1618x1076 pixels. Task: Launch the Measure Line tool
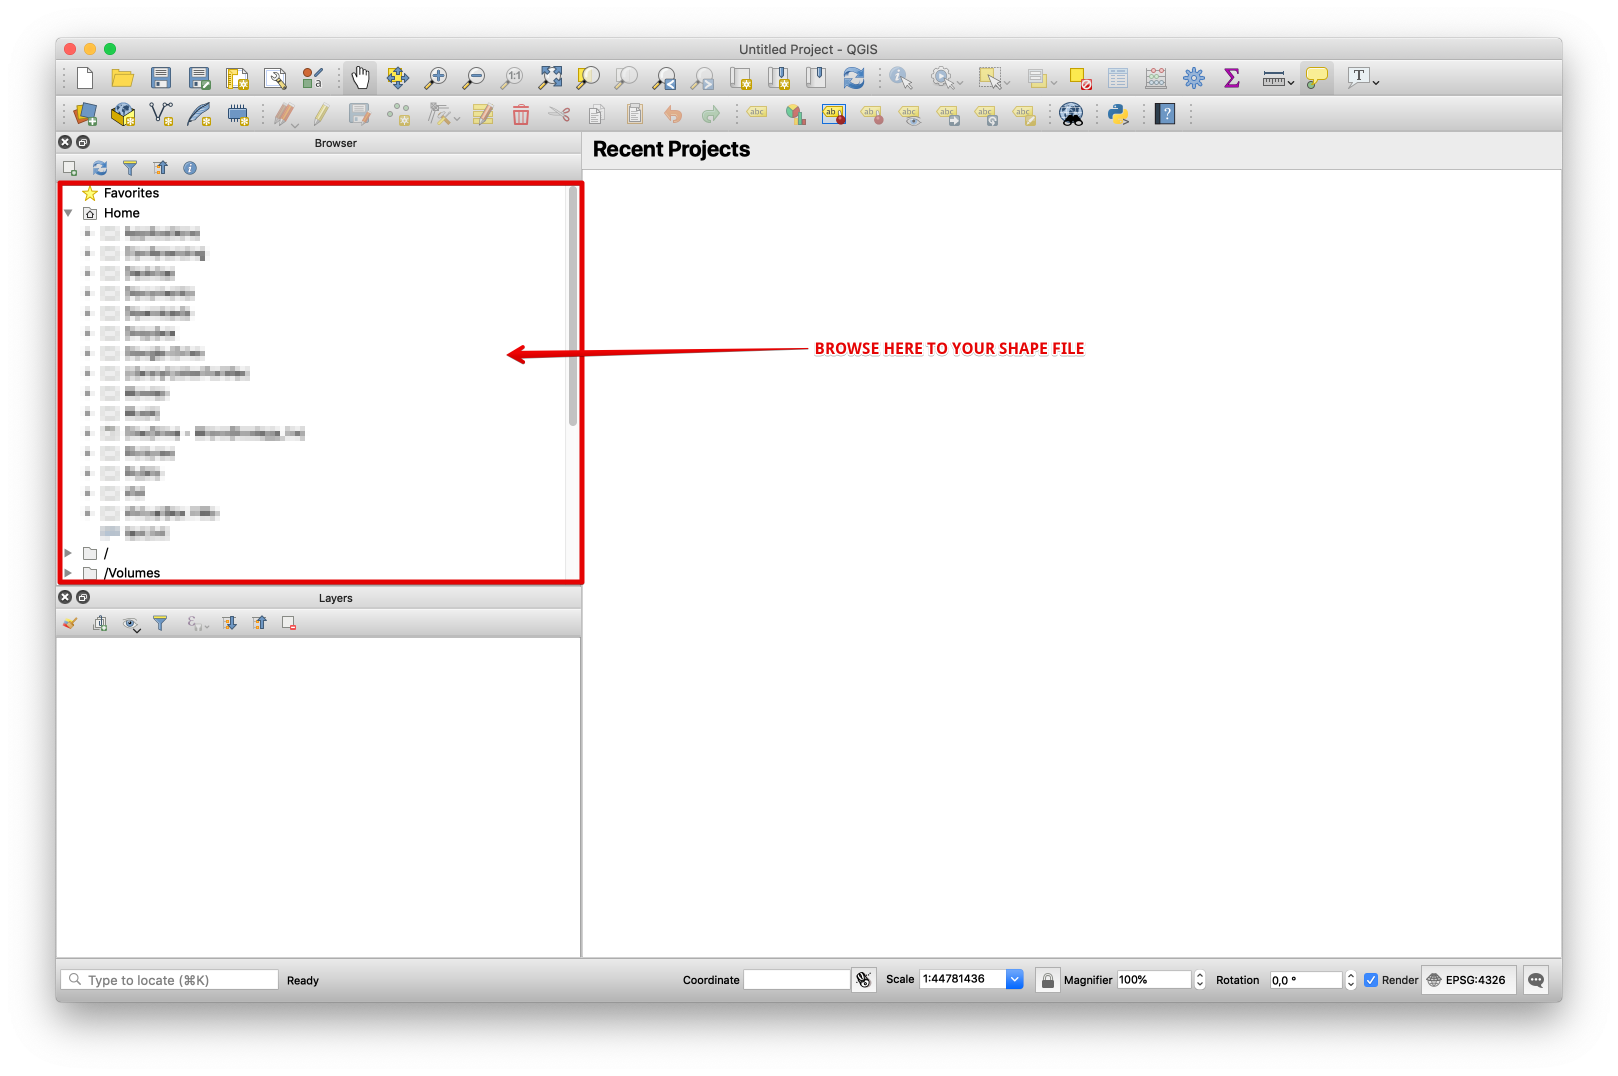[x=1272, y=77]
